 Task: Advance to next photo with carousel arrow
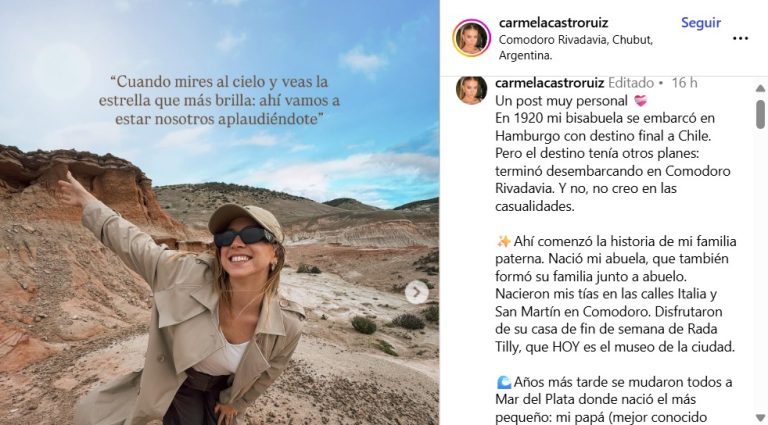pos(417,292)
